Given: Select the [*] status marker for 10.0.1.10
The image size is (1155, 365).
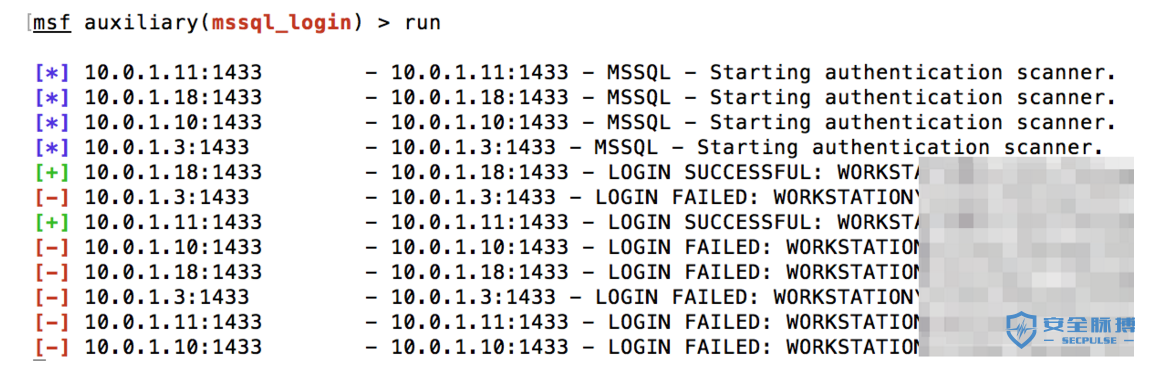Looking at the screenshot, I should click(52, 123).
